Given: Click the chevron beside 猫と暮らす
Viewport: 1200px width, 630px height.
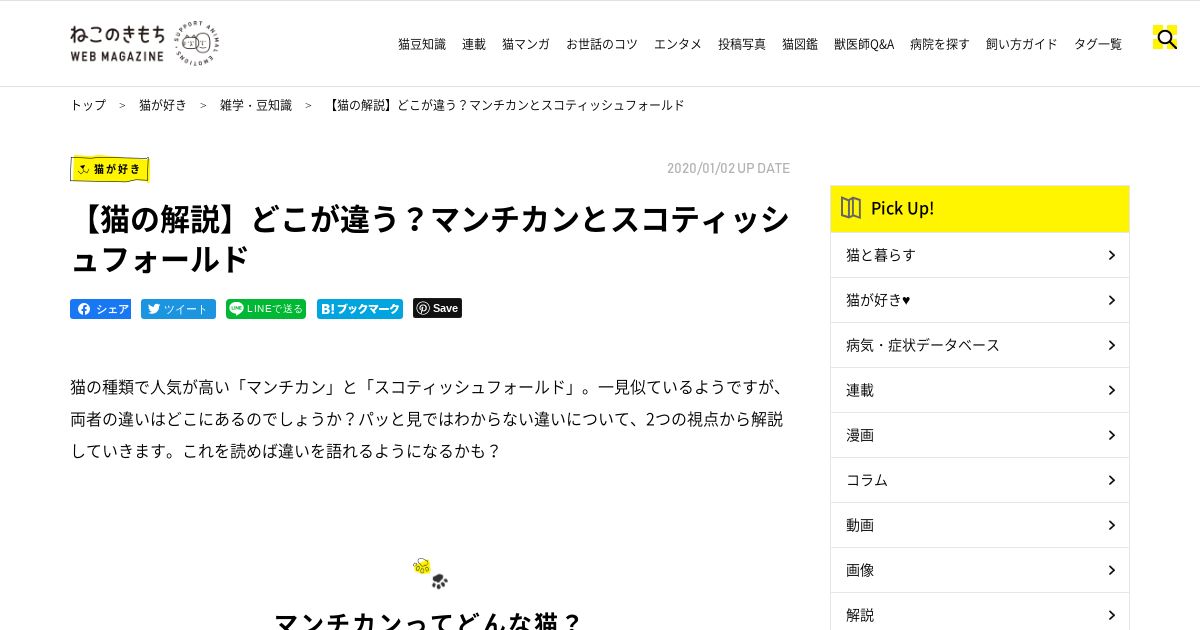Looking at the screenshot, I should pos(1111,255).
